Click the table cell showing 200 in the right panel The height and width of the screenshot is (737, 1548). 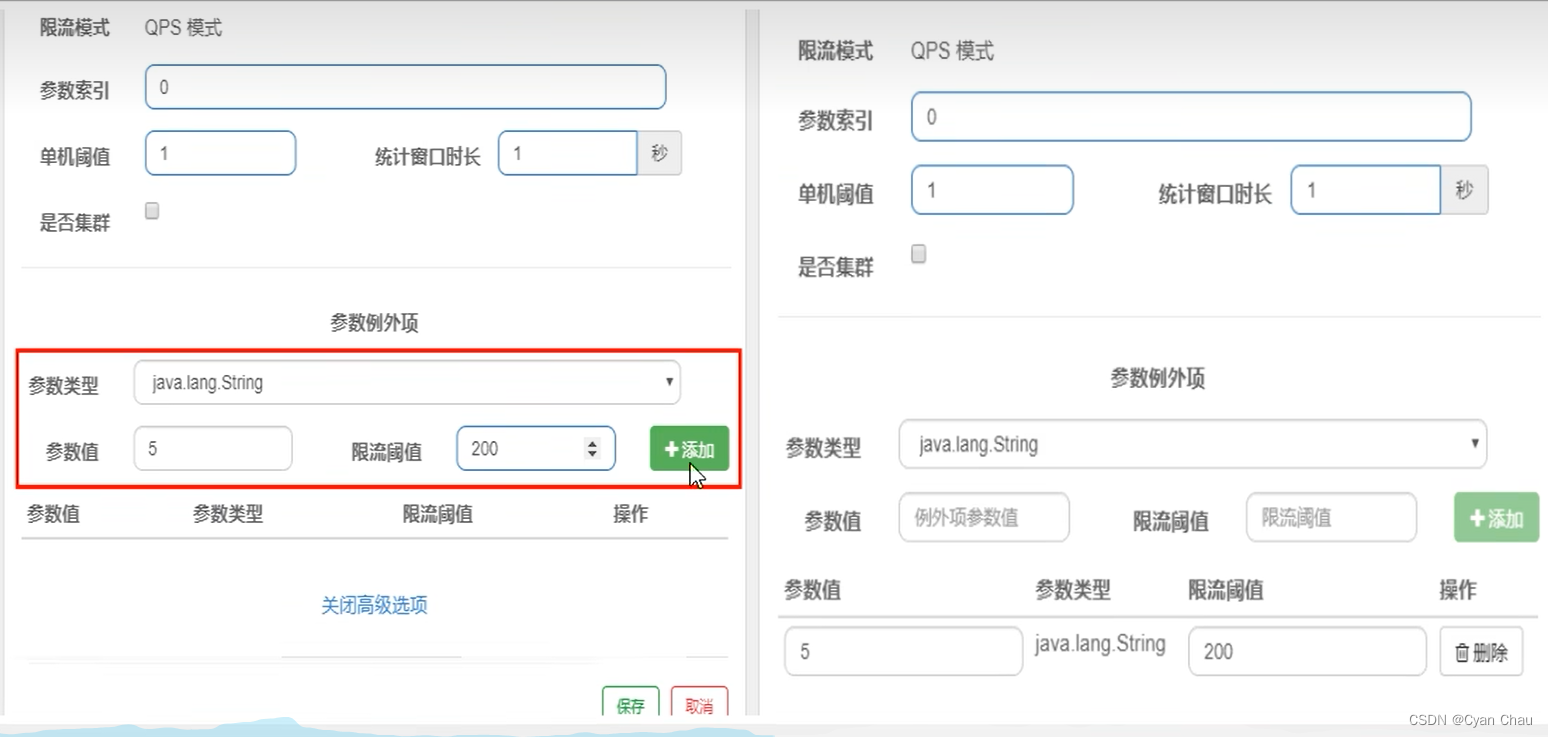(x=1306, y=651)
